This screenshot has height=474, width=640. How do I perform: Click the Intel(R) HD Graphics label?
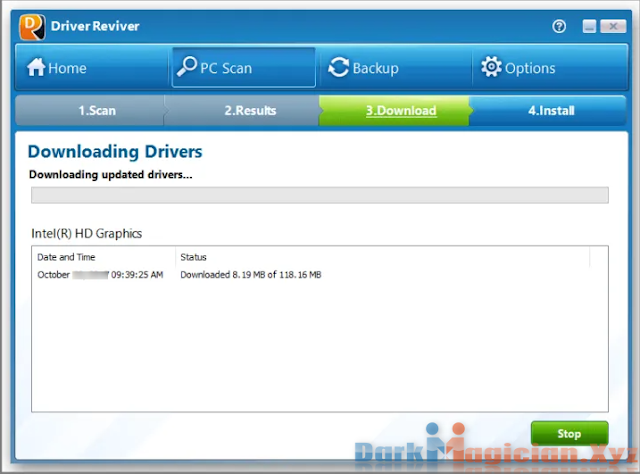87,234
